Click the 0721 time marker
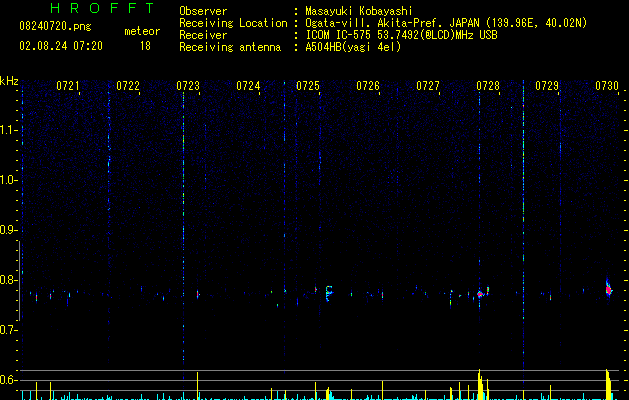Viewport: 629px width, 400px height. tap(67, 86)
